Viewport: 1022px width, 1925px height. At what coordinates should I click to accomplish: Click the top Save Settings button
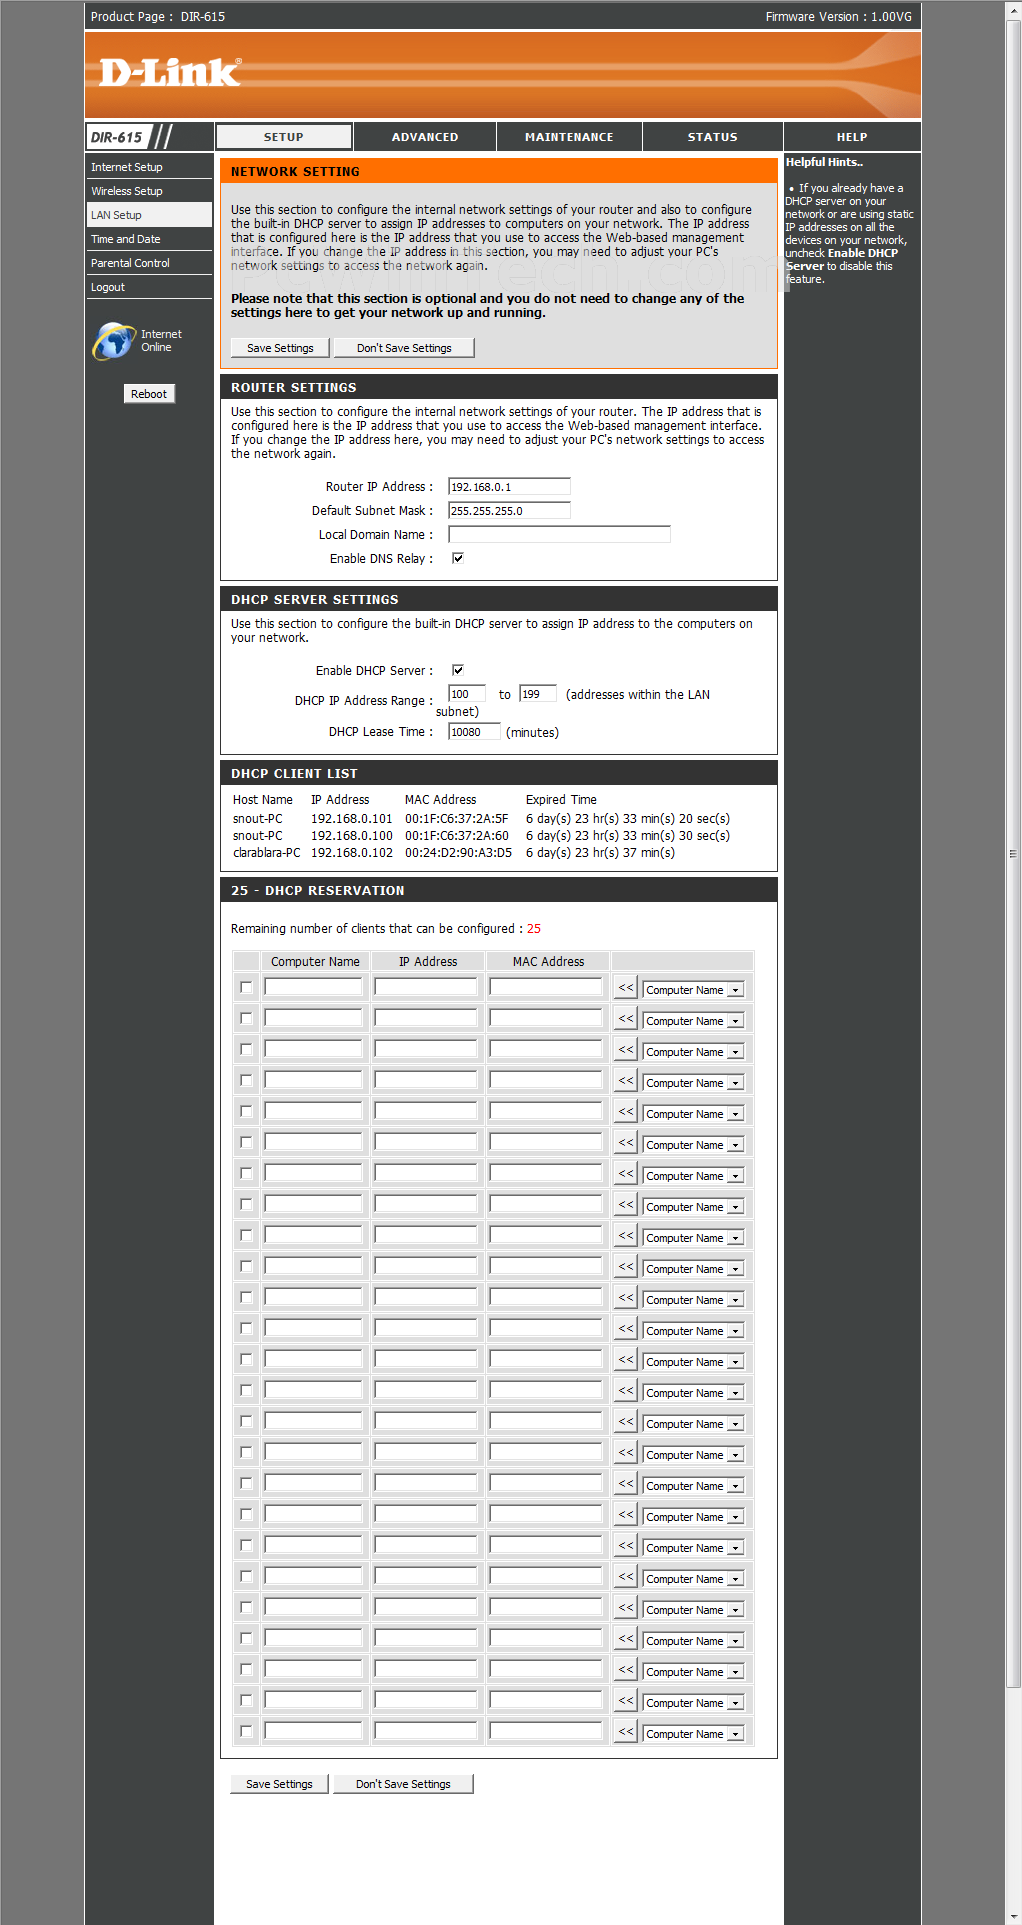pos(280,348)
